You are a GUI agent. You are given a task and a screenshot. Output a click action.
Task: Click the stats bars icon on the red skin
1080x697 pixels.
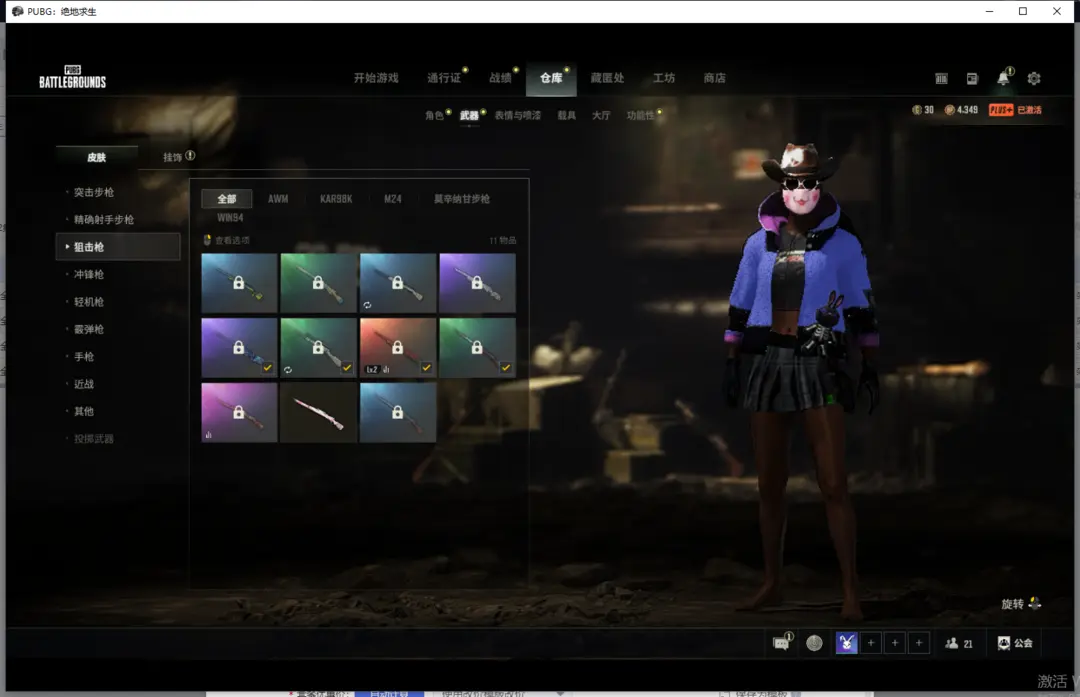(x=386, y=369)
